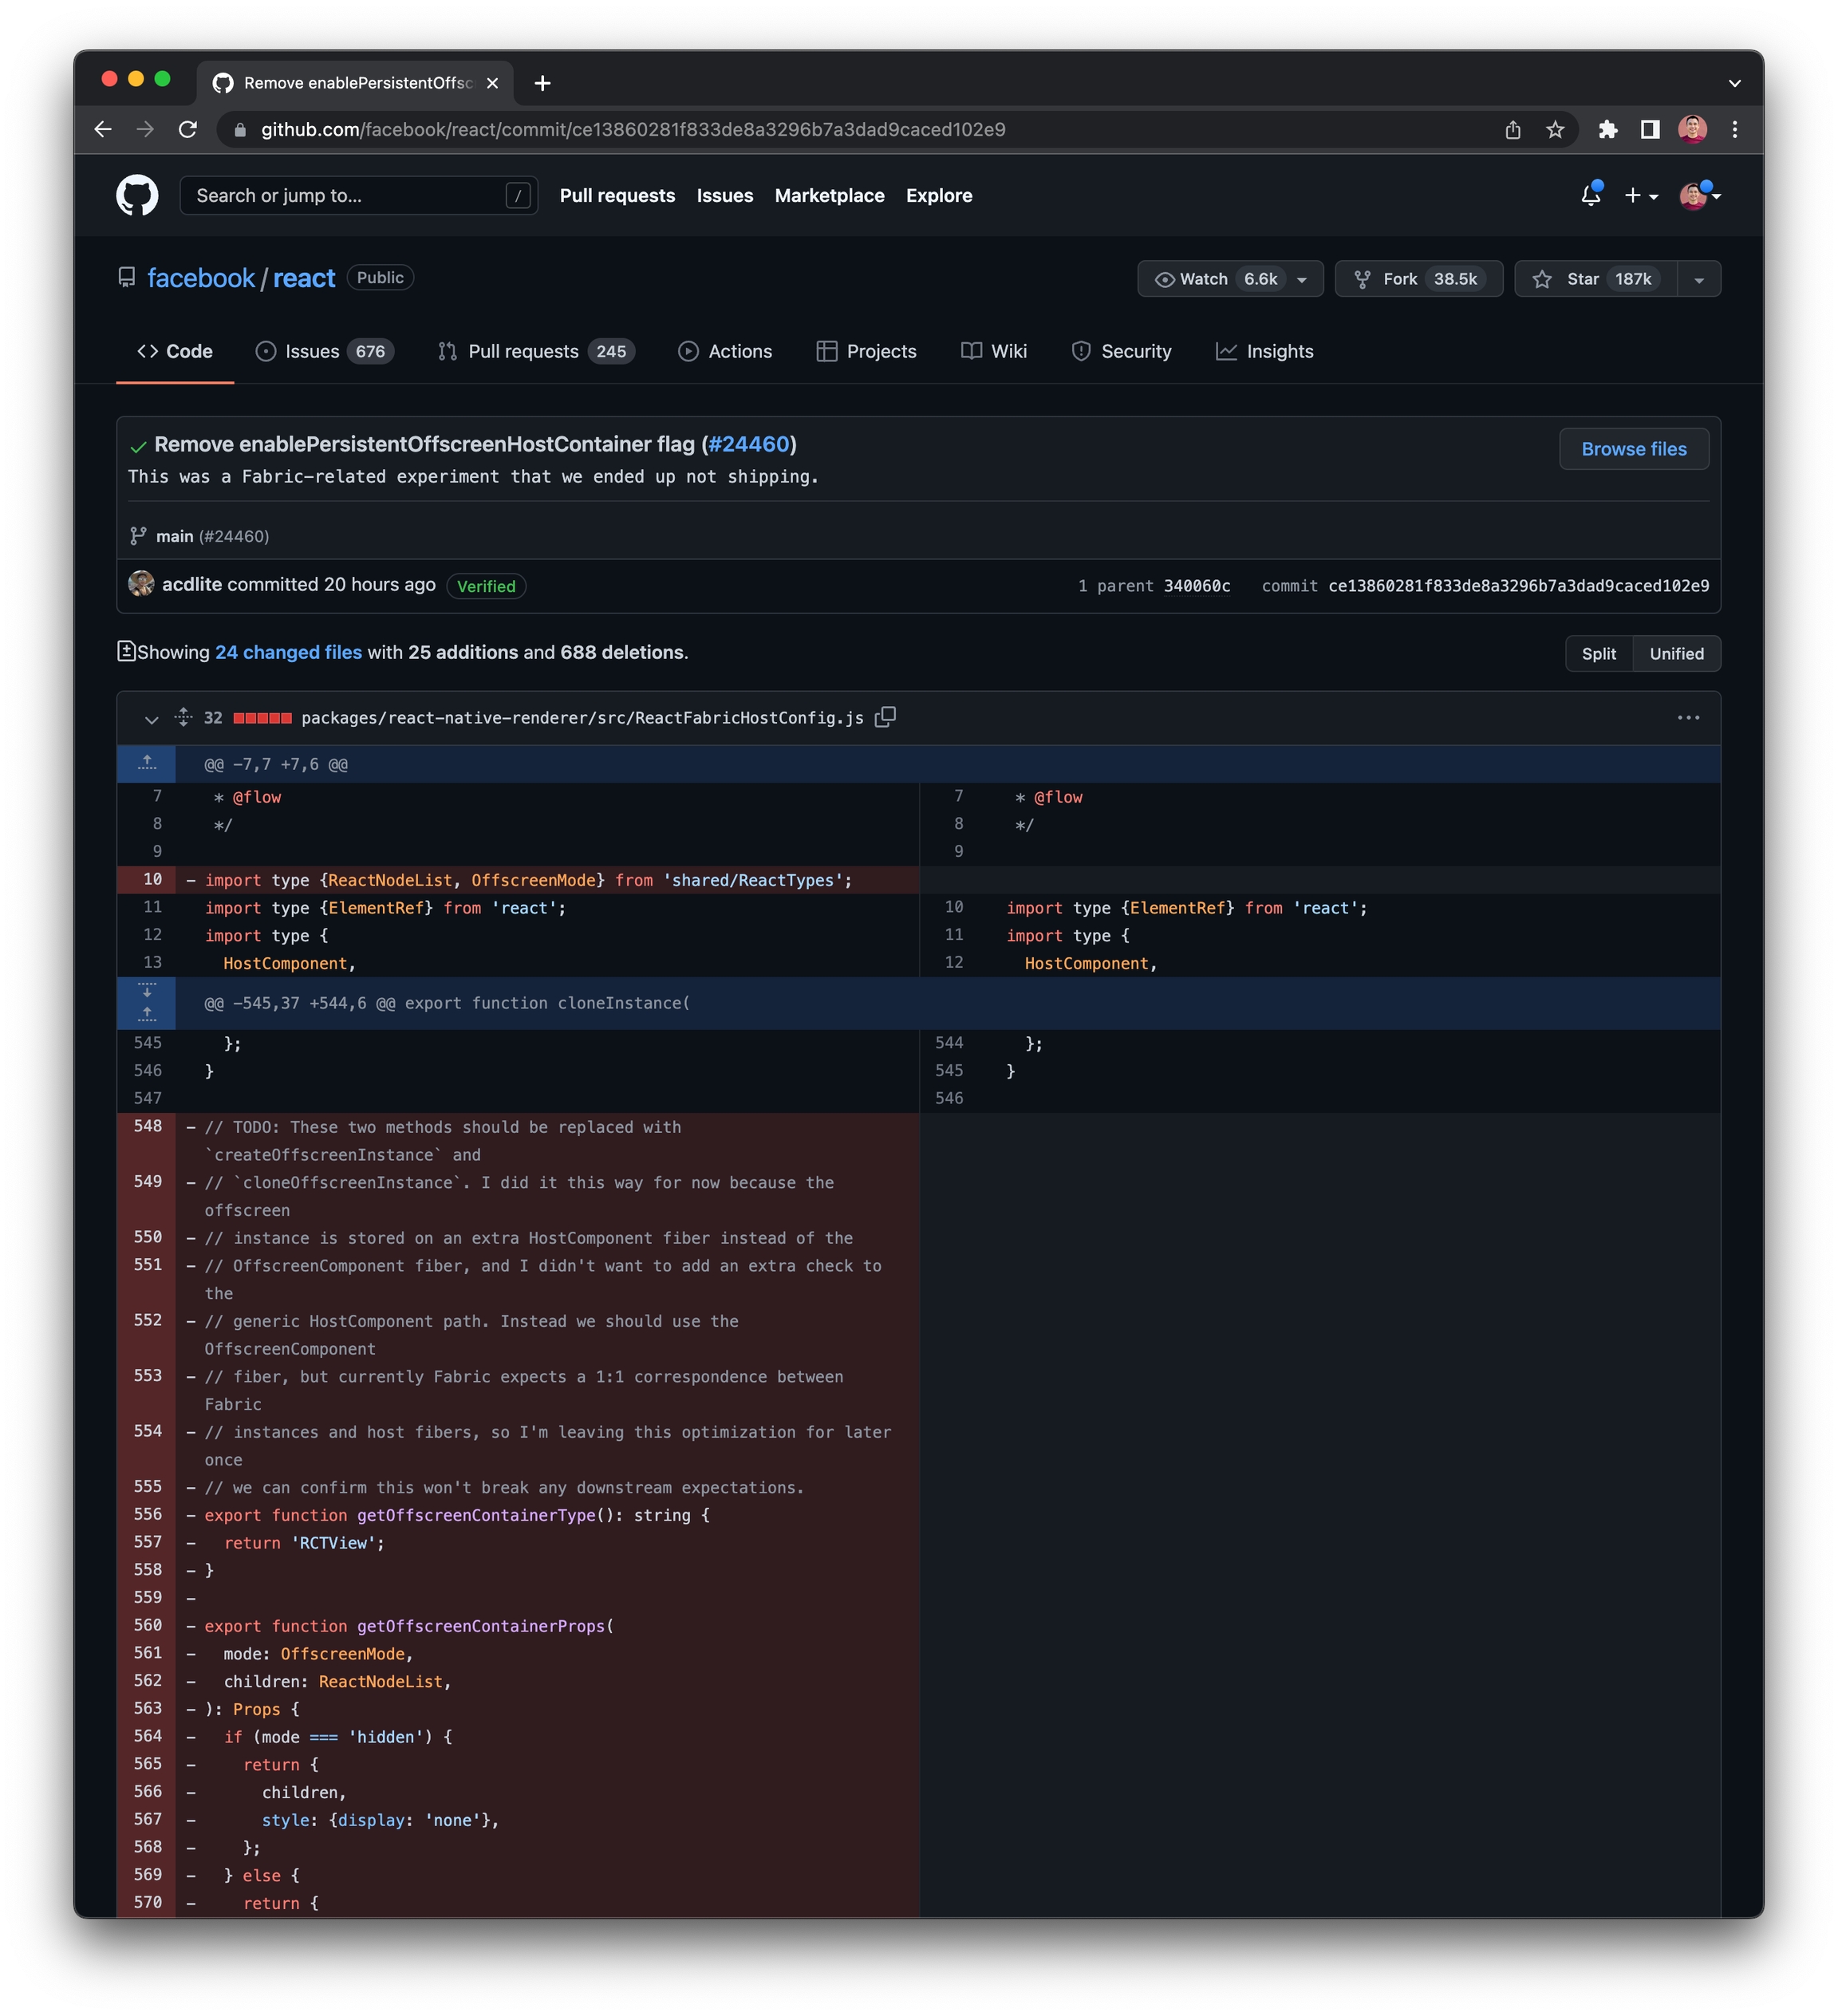
Task: Switch to the repository Pull requests tab
Action: click(x=536, y=351)
